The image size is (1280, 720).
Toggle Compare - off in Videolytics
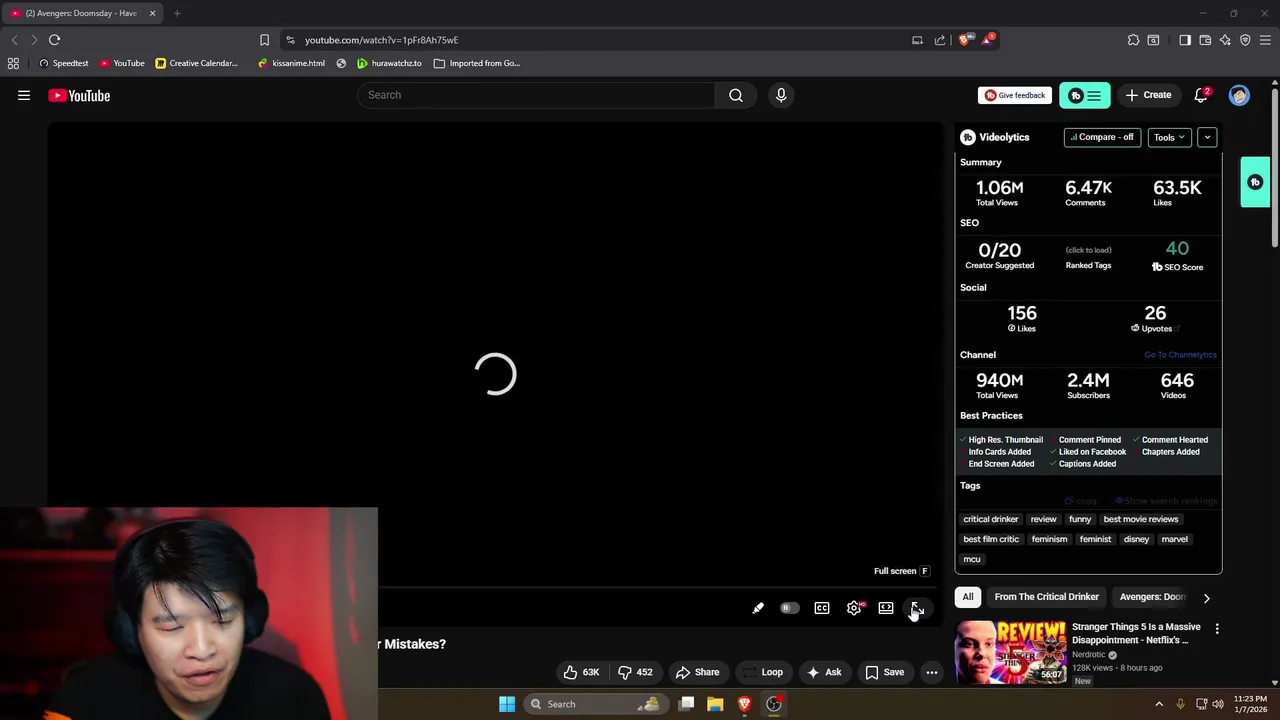pyautogui.click(x=1102, y=137)
